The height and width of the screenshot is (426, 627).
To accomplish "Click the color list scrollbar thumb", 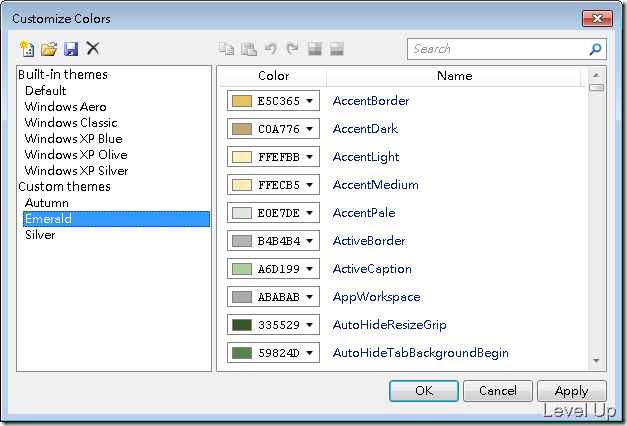I will tap(596, 88).
